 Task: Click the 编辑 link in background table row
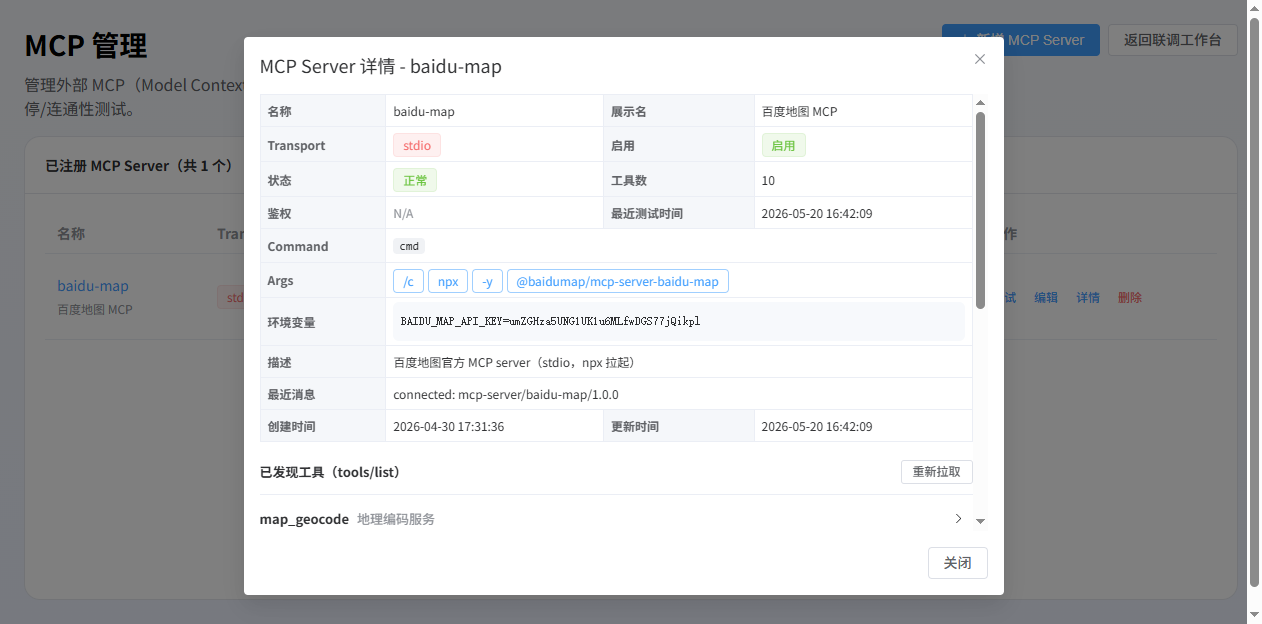tap(1046, 297)
